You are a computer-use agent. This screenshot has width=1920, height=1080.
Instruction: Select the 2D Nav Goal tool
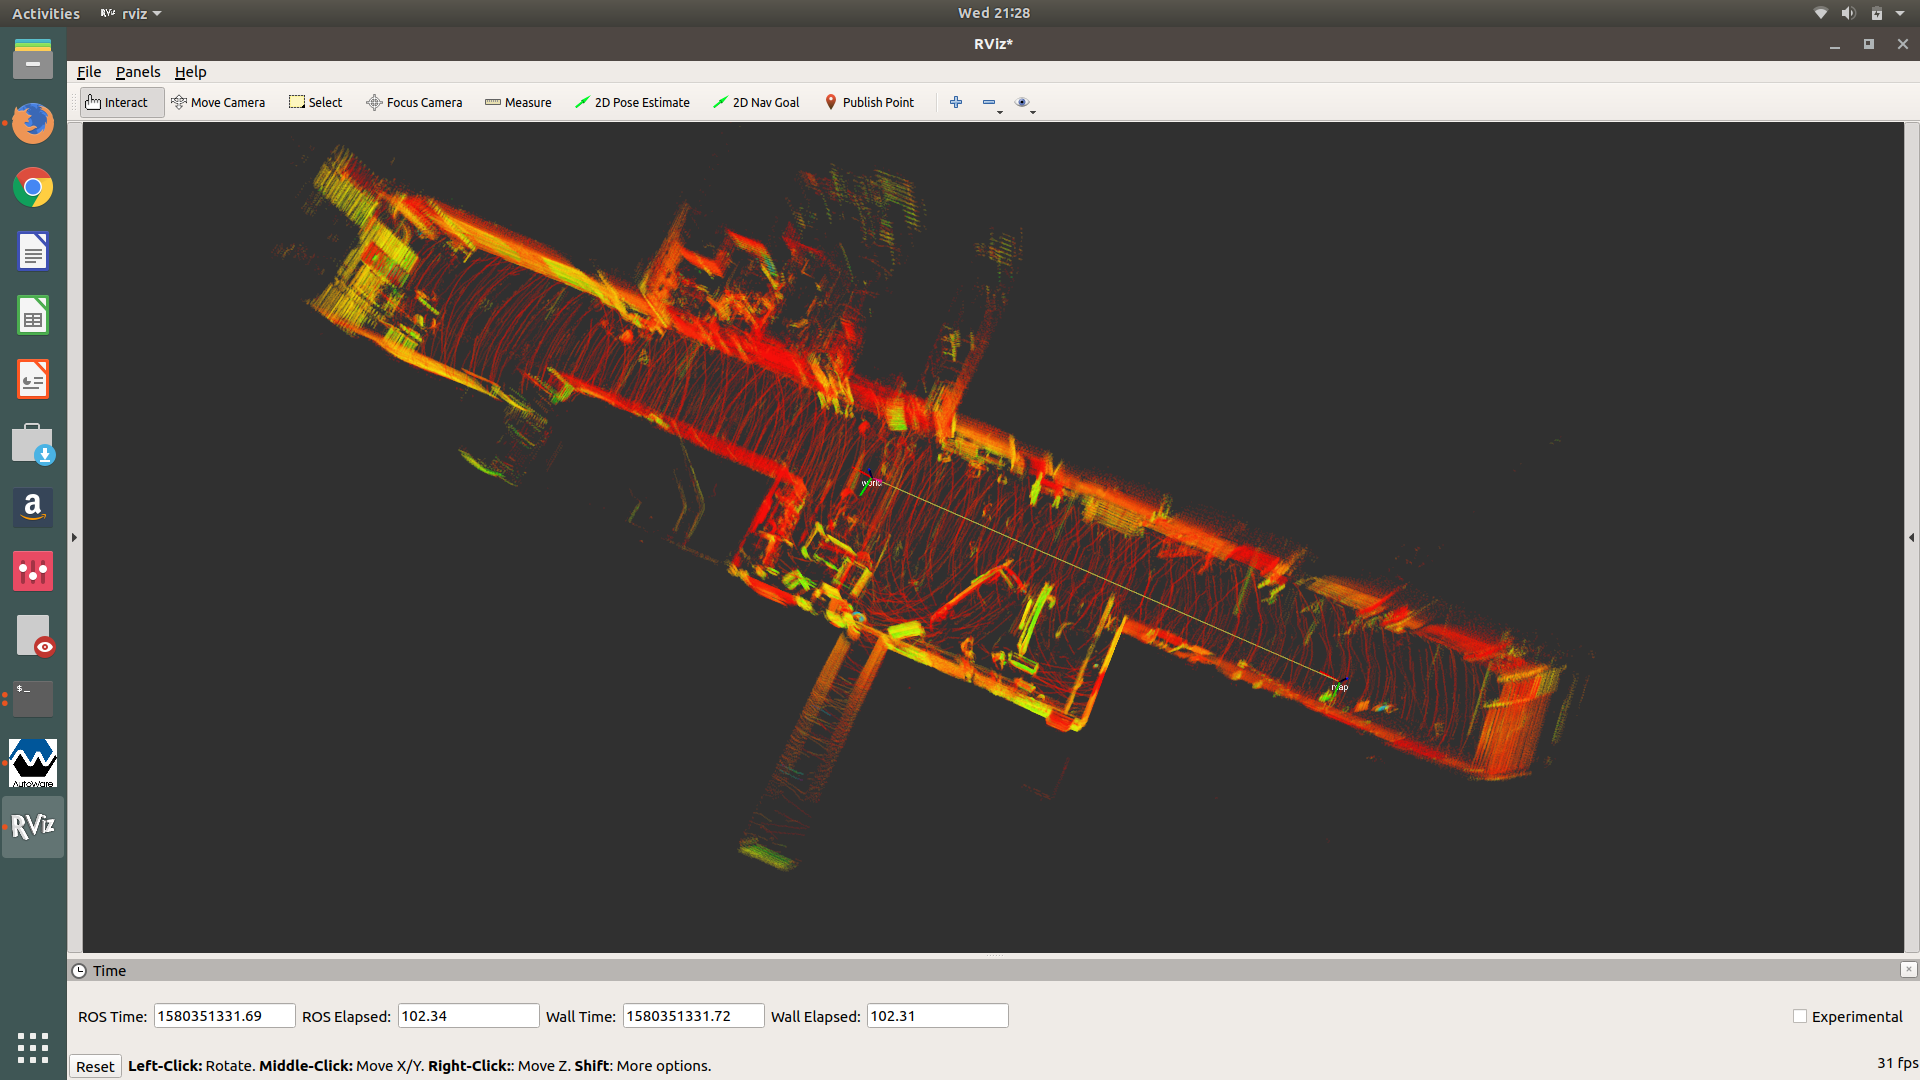click(756, 102)
